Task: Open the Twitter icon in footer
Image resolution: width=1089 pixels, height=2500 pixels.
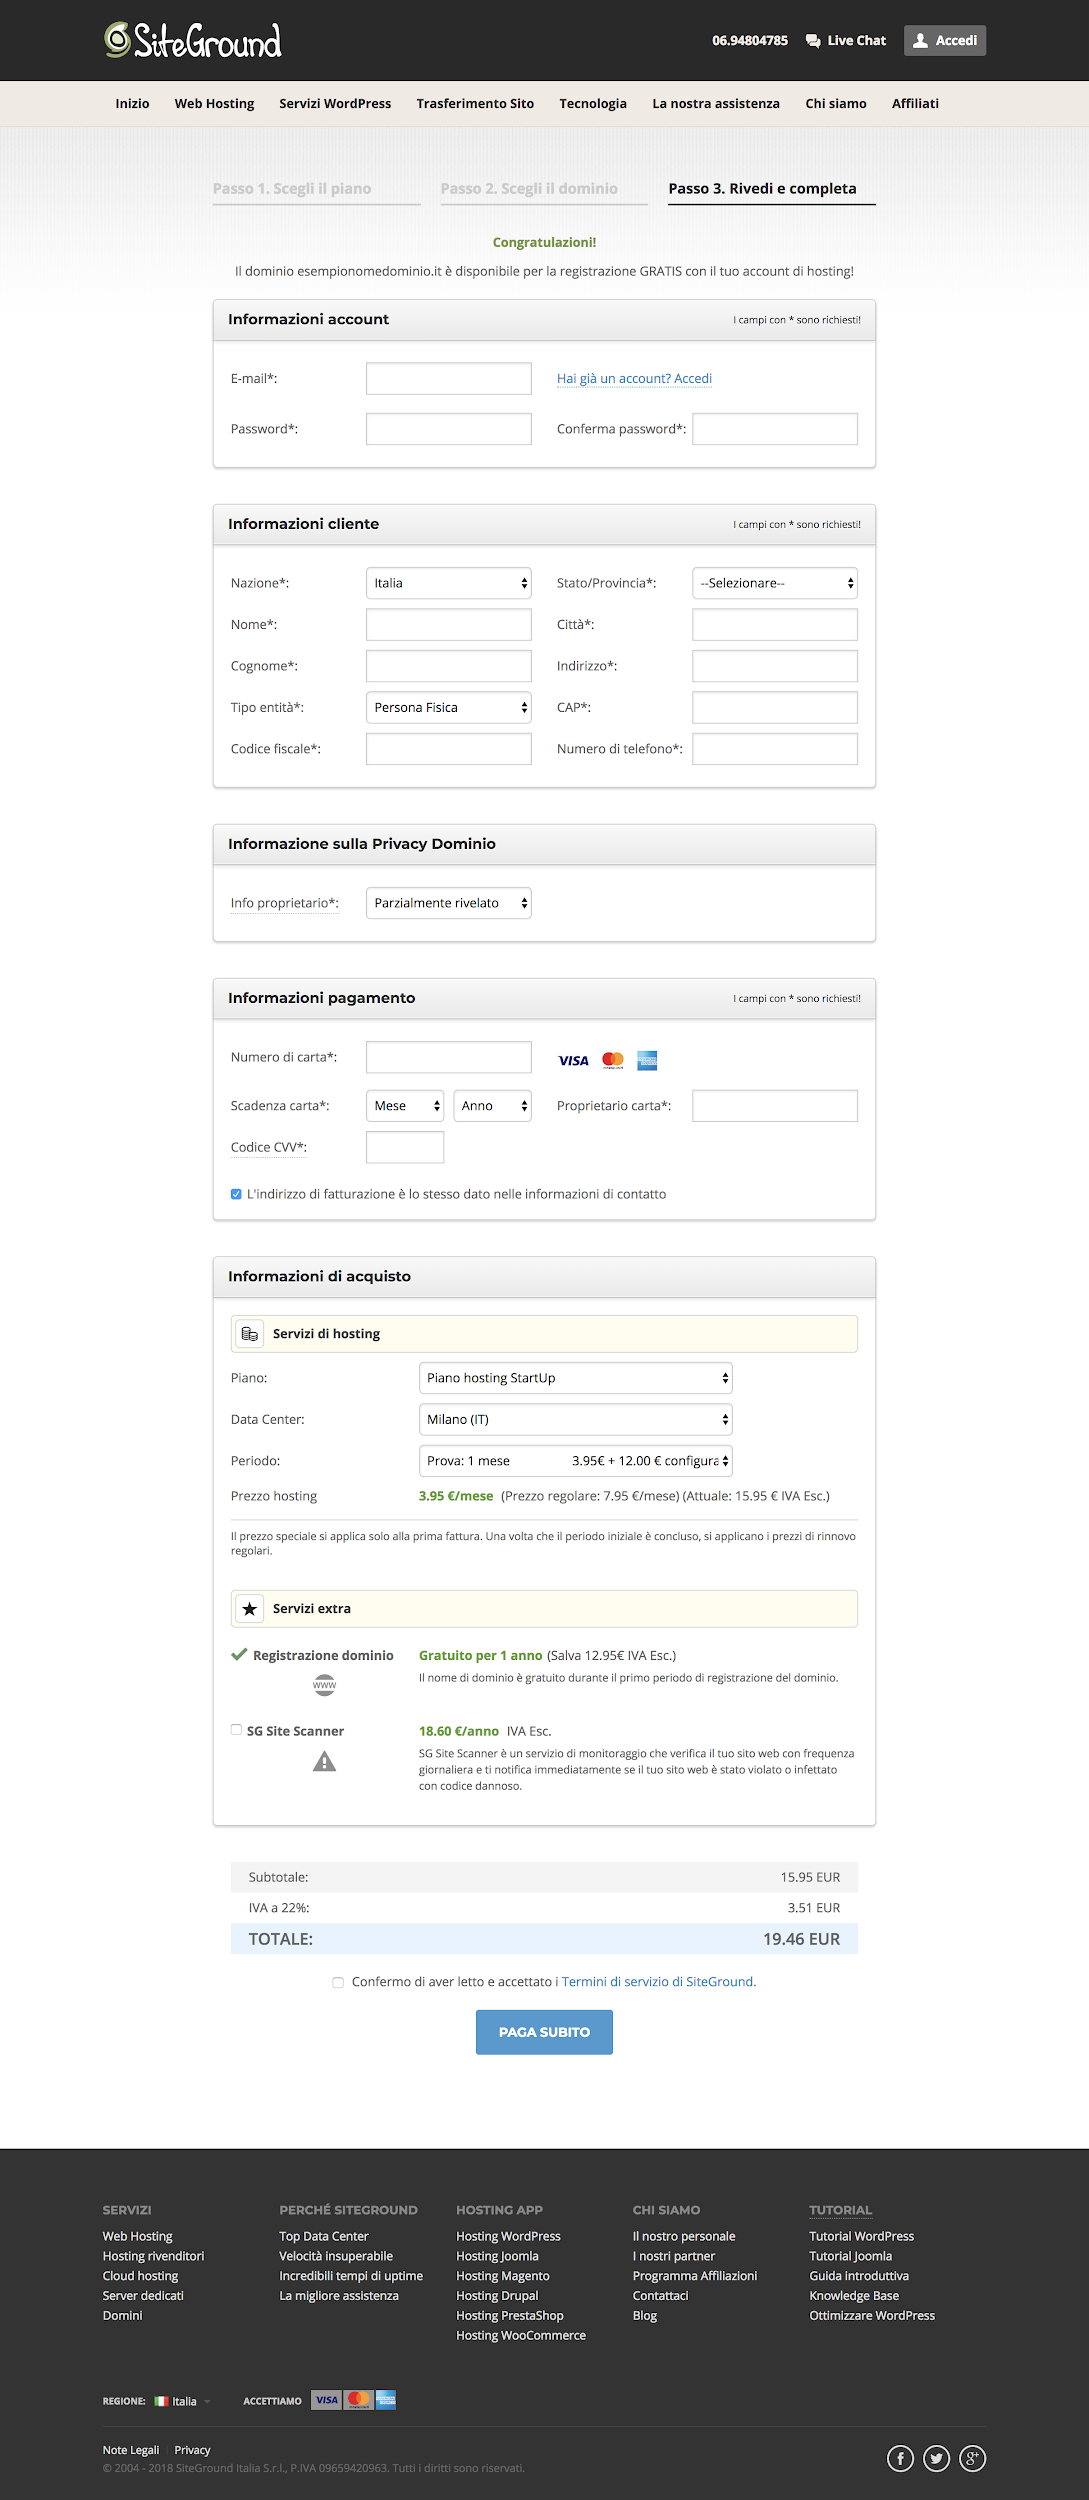Action: (x=936, y=2458)
